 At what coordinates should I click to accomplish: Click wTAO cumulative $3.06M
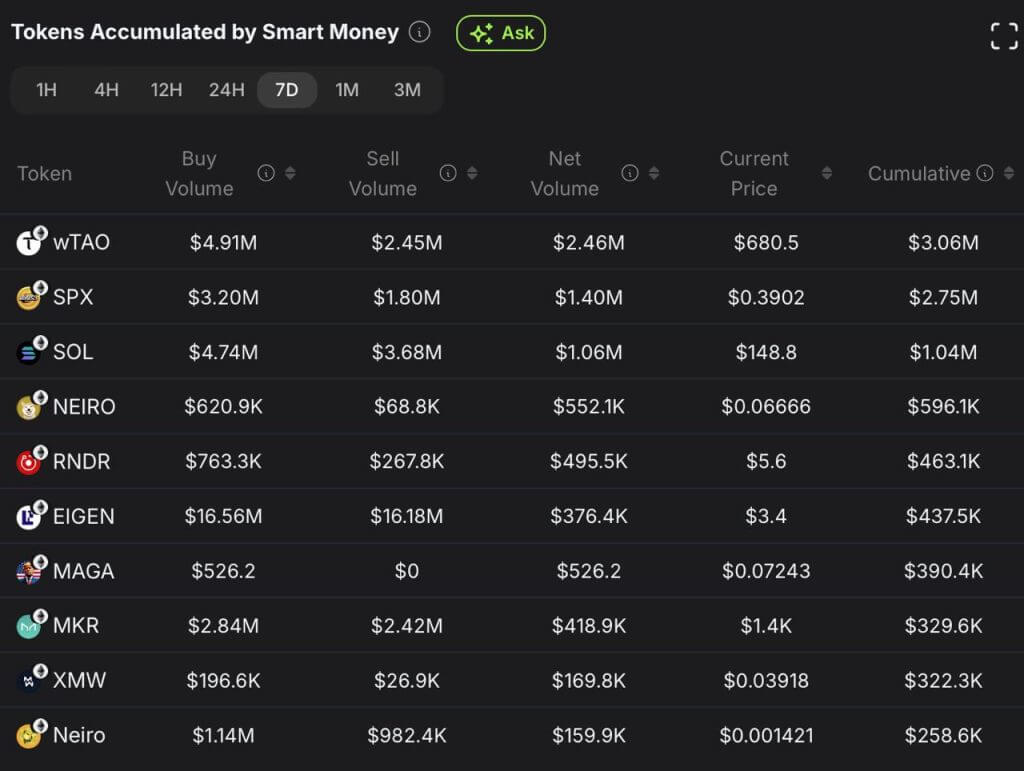pos(943,243)
